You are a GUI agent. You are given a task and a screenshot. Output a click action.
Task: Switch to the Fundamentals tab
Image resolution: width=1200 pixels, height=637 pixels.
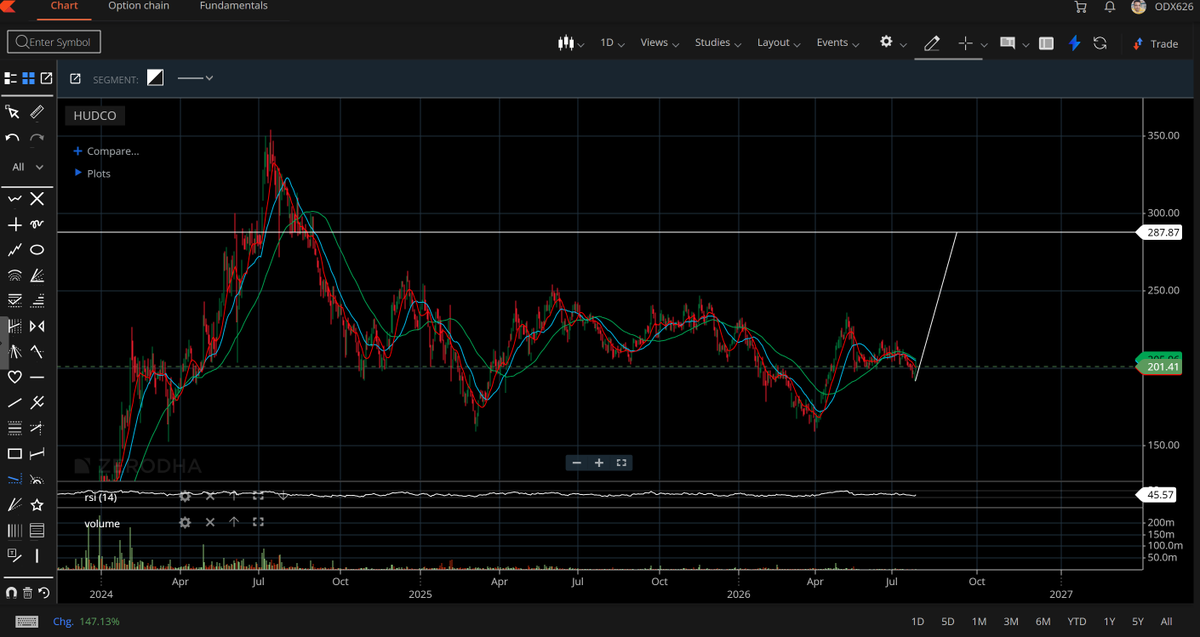pyautogui.click(x=233, y=6)
